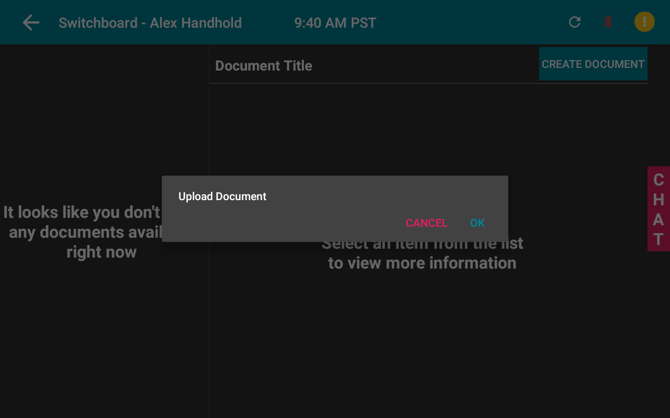Click the no documents available message
The height and width of the screenshot is (418, 670).
82,232
